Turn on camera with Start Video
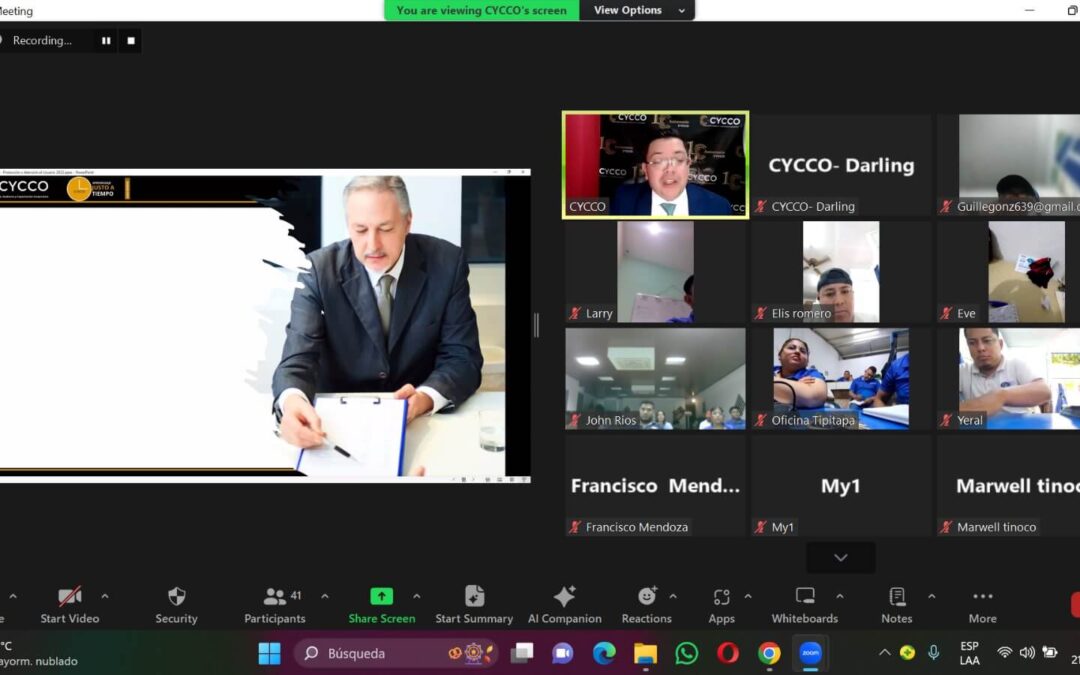 click(70, 604)
